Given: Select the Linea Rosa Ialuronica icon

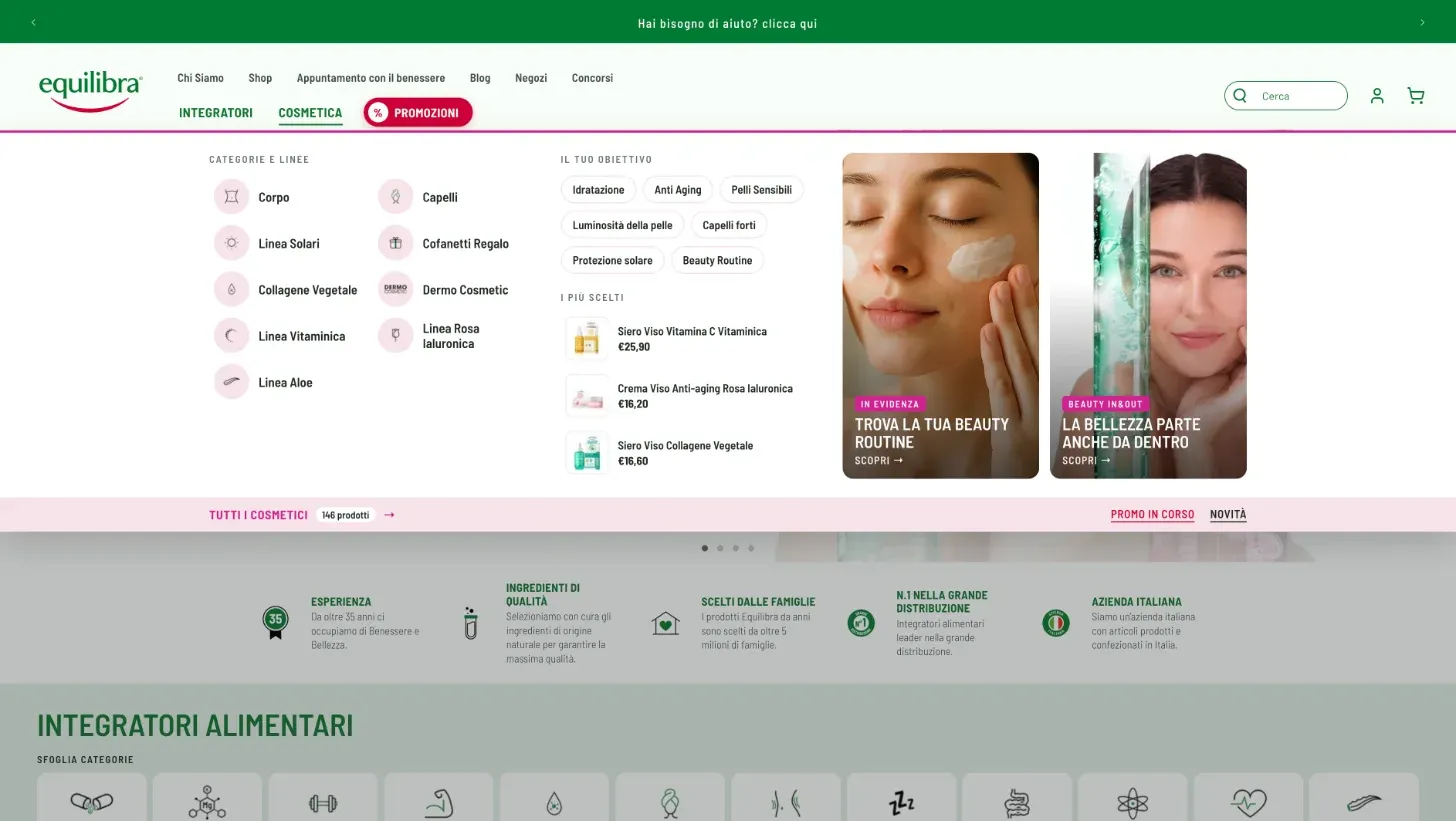Looking at the screenshot, I should coord(395,336).
